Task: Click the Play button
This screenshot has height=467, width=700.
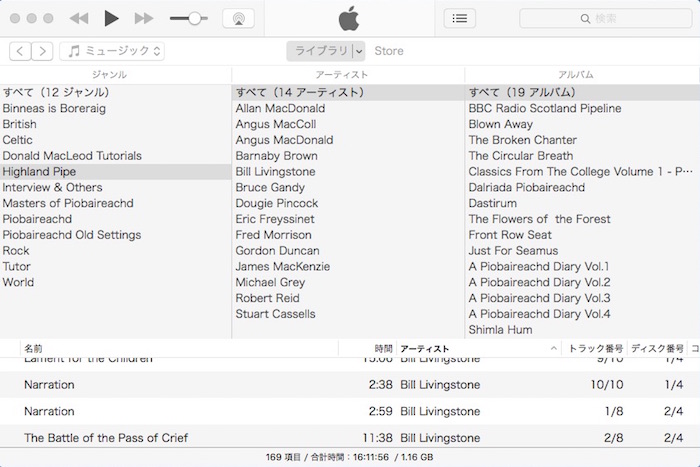Action: pos(111,18)
